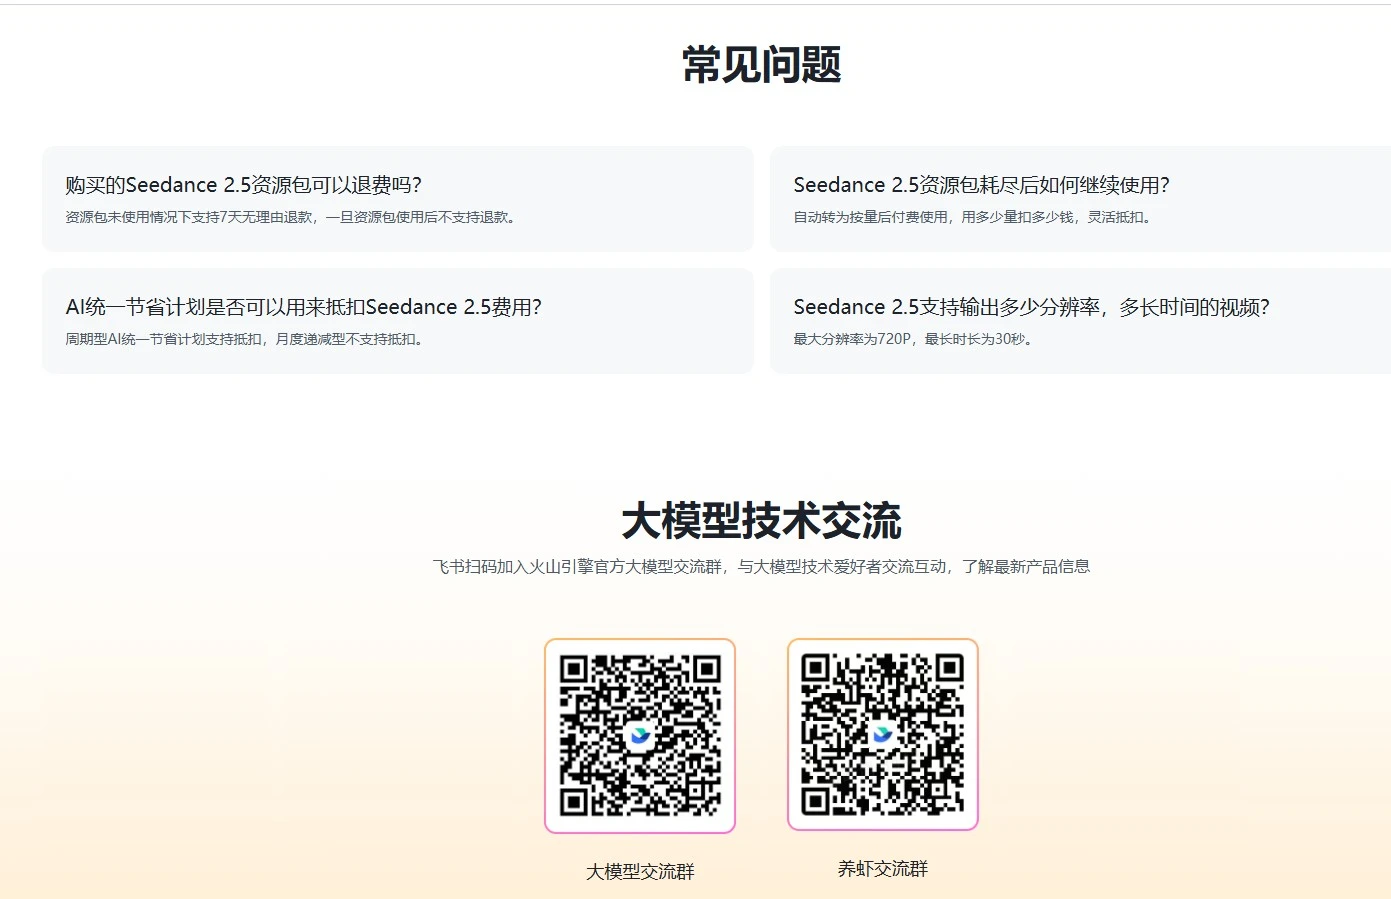Click the 常见问题 heading
Viewport: 1391px width, 899px height.
point(762,65)
